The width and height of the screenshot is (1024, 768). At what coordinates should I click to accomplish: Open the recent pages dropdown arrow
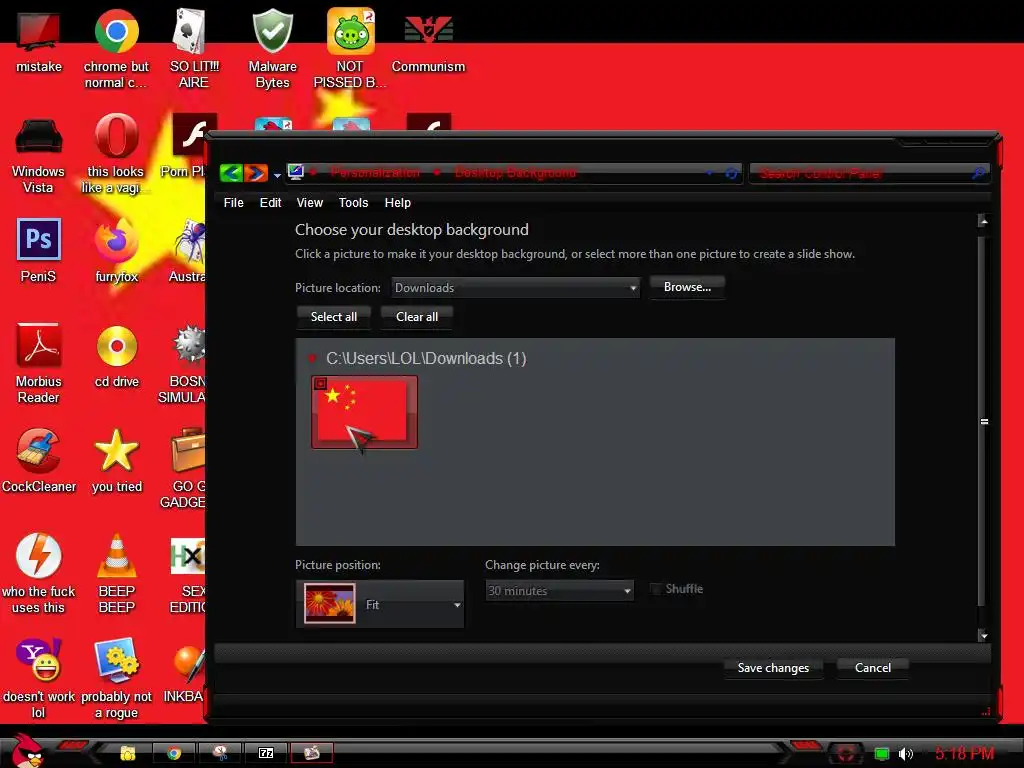(277, 175)
